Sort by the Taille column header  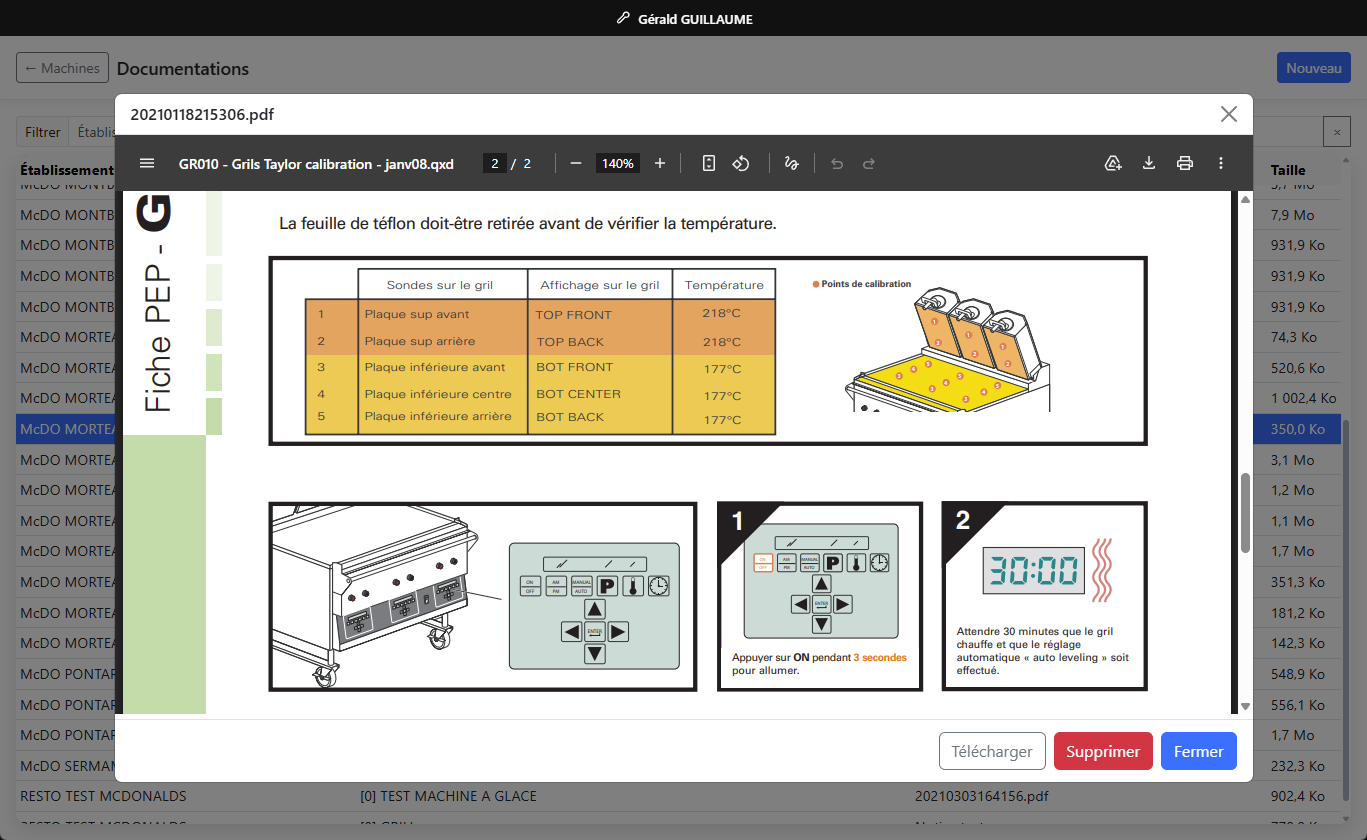click(1288, 170)
